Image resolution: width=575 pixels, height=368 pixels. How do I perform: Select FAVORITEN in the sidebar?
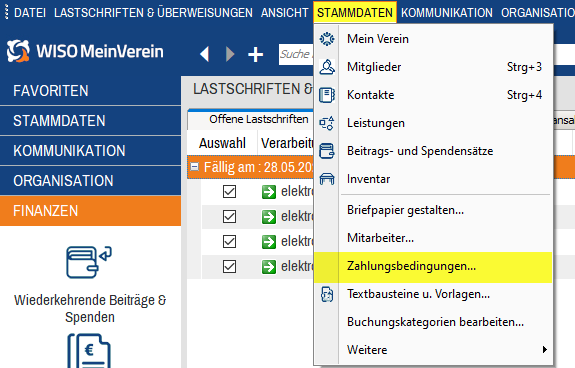91,91
